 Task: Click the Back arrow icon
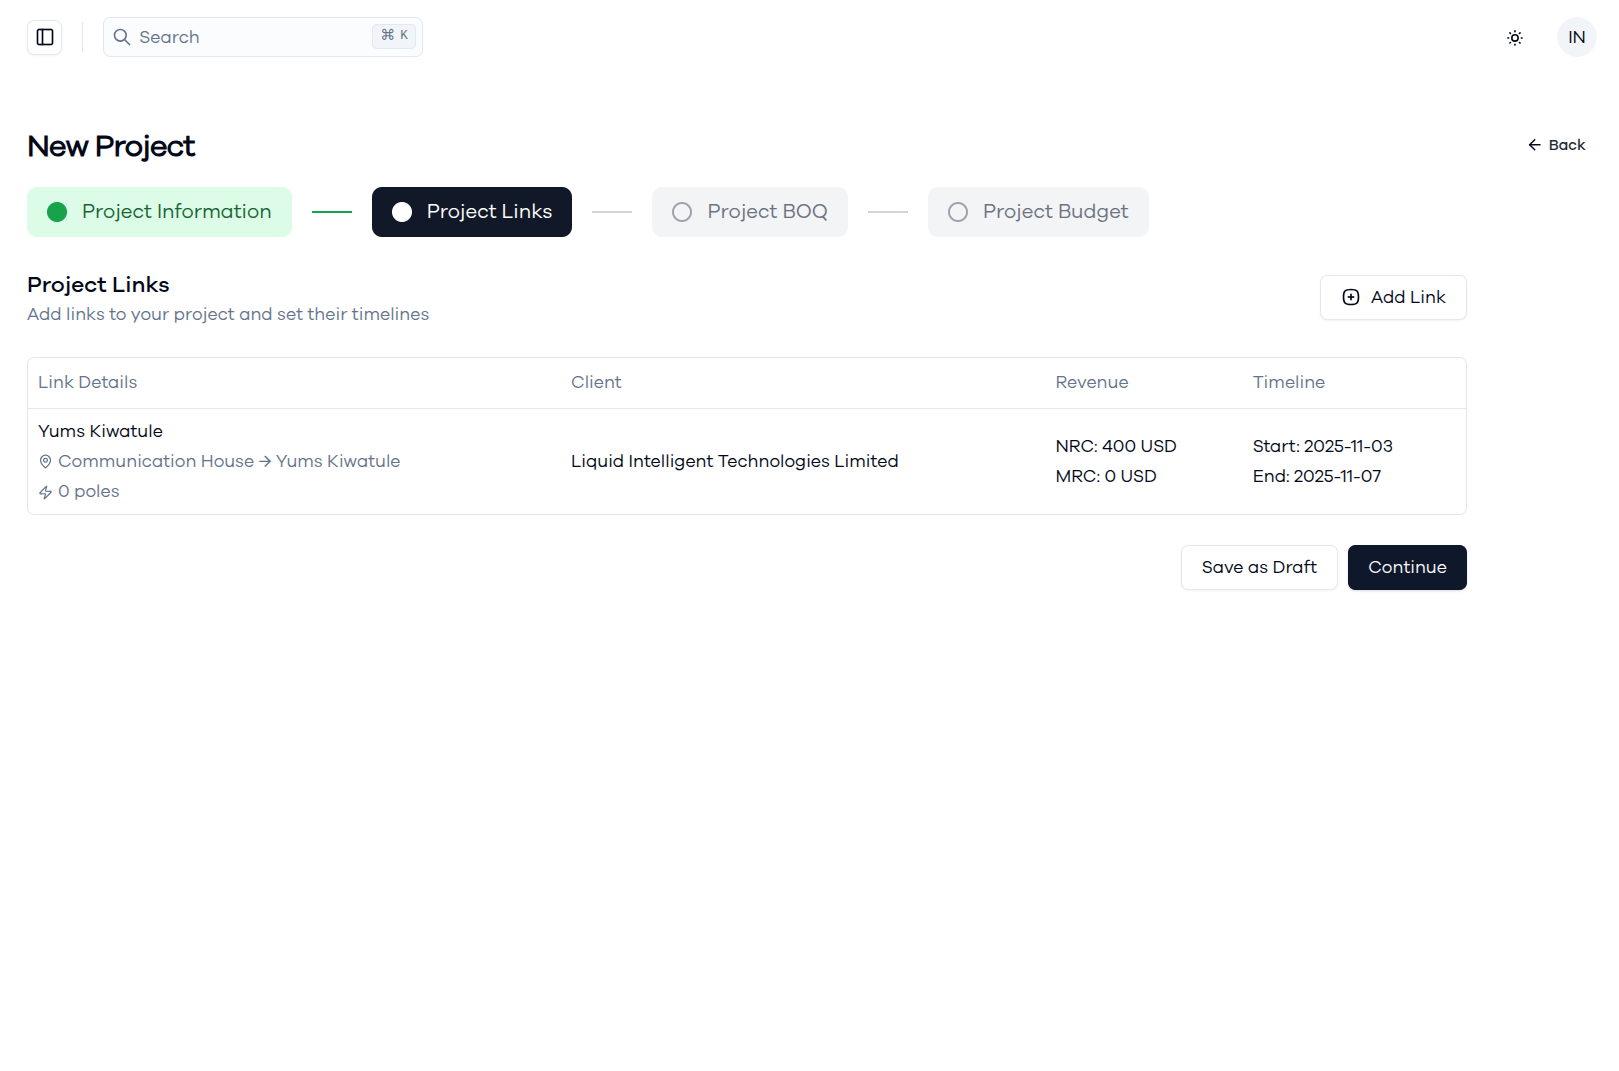tap(1534, 145)
